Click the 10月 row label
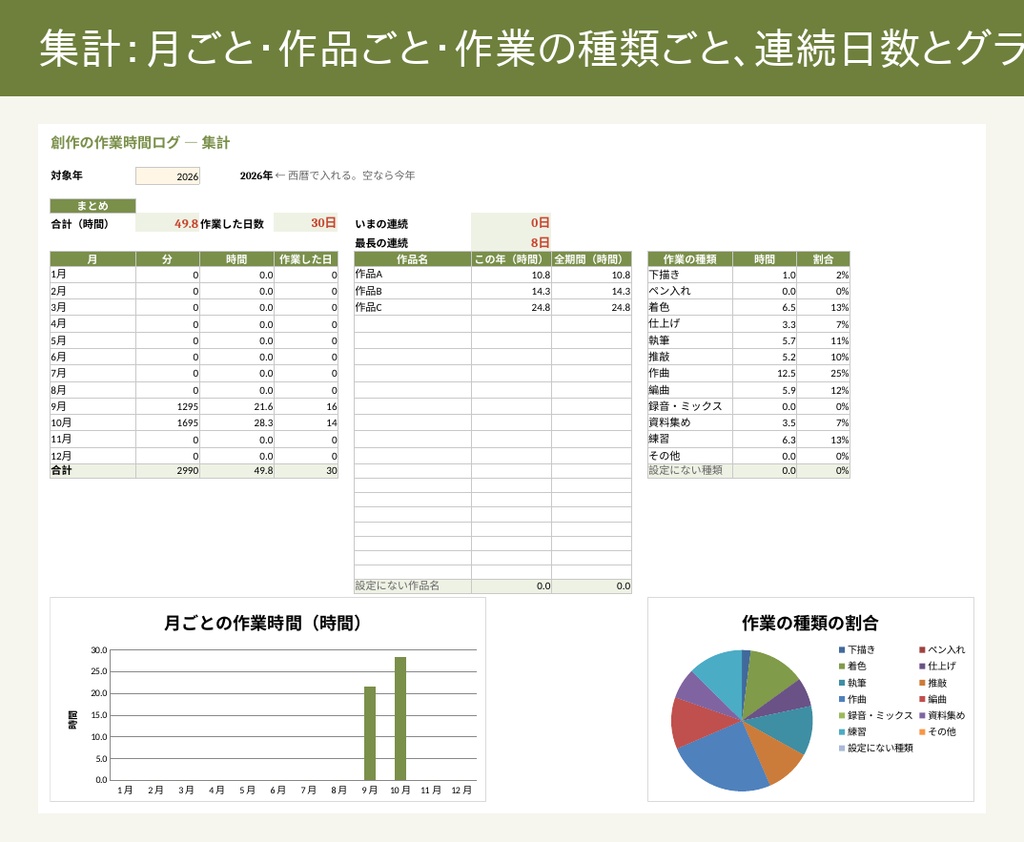The height and width of the screenshot is (842, 1024). 93,423
